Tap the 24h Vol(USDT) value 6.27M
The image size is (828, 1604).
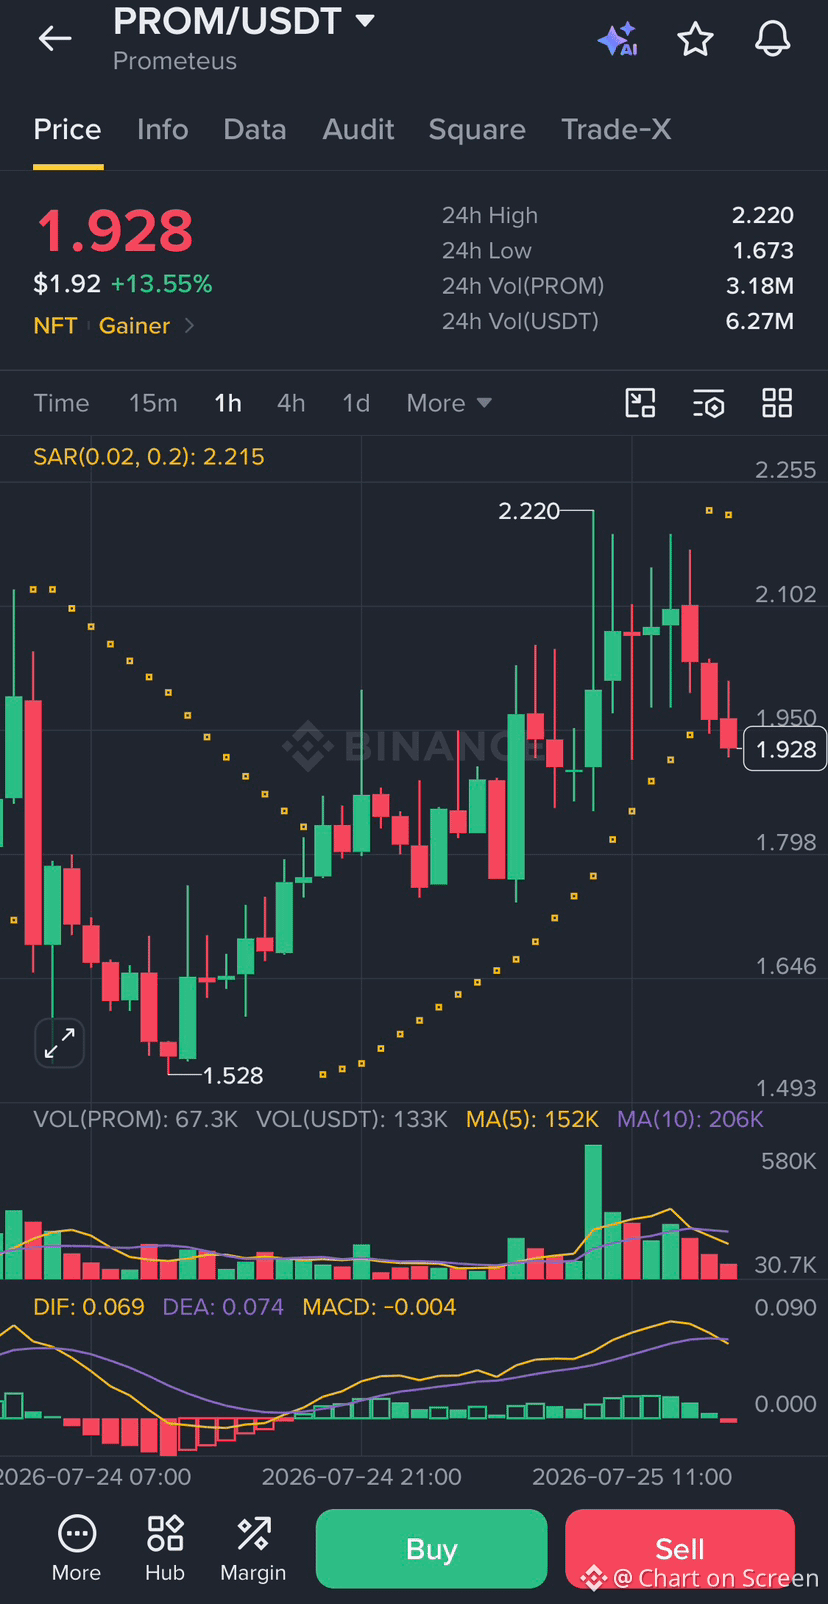click(x=760, y=321)
